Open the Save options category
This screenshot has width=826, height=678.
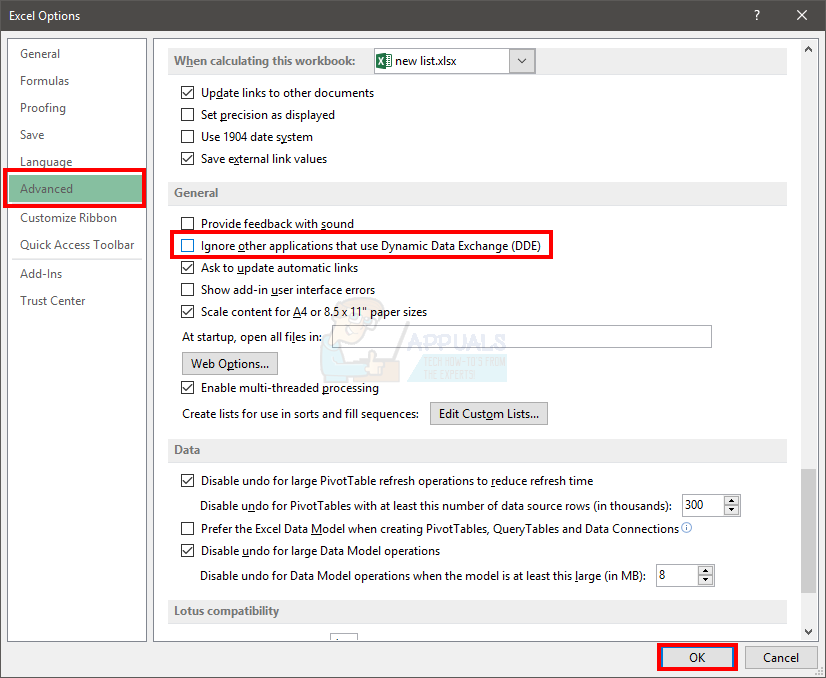32,134
